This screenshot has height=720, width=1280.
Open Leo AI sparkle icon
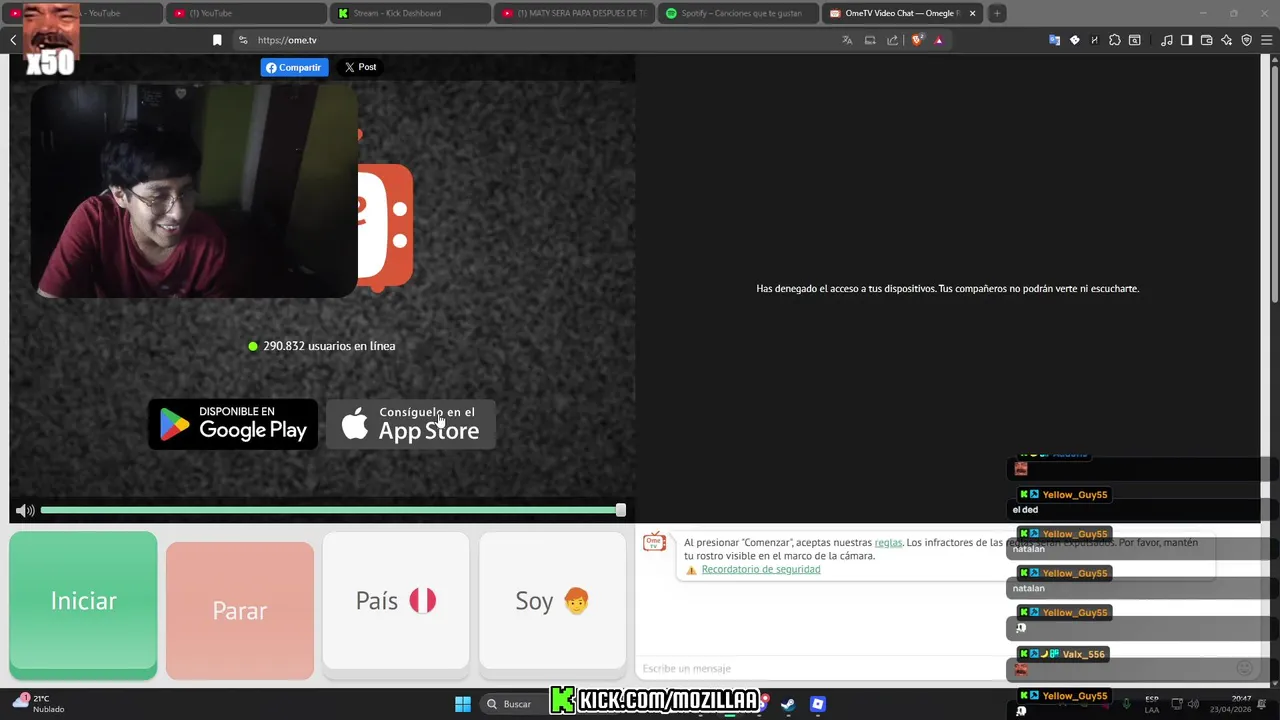1227,40
